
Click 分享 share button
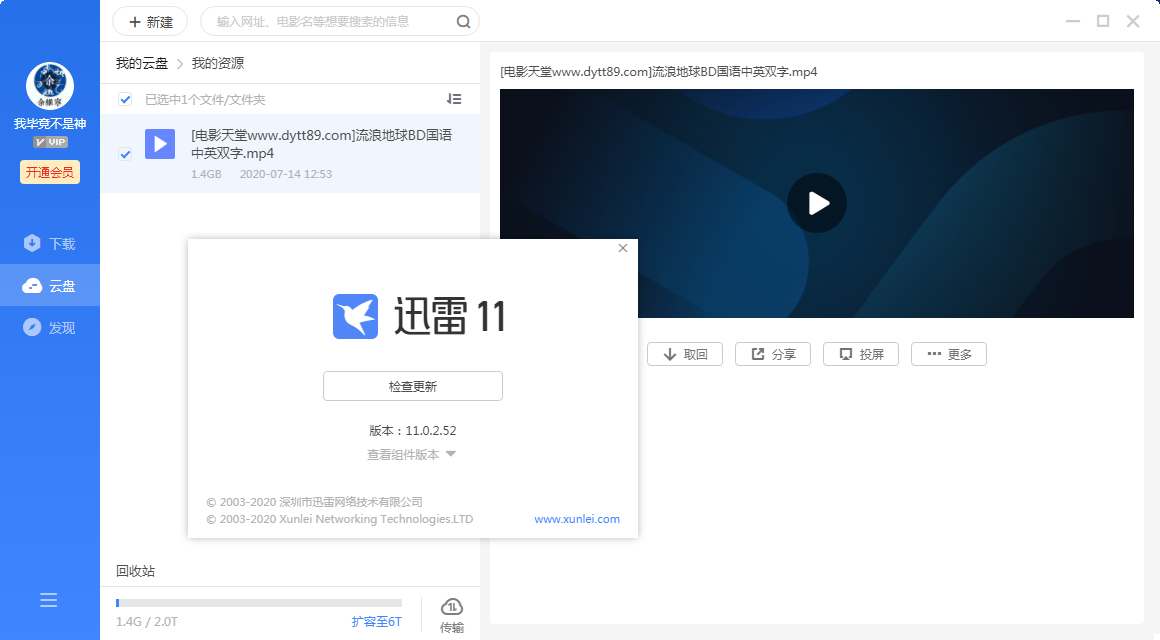pos(773,354)
